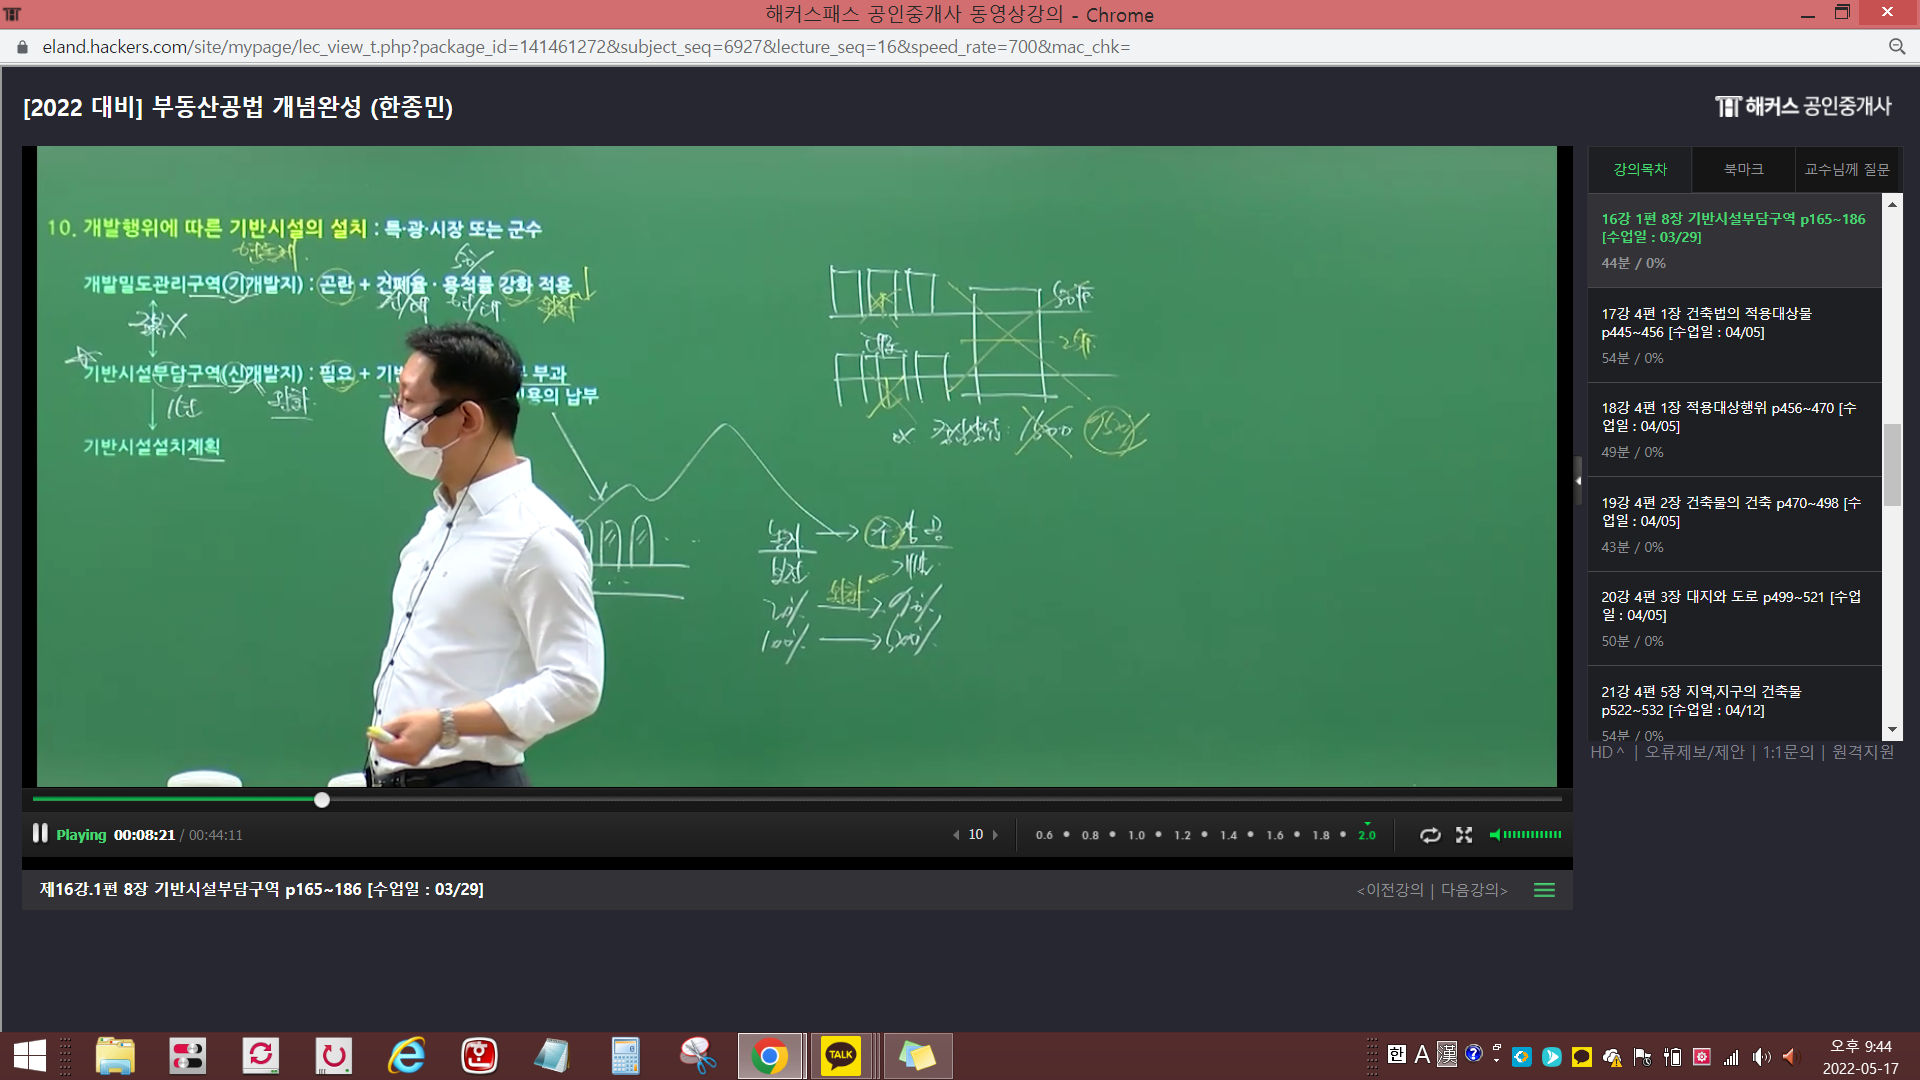This screenshot has height=1080, width=1920.
Task: Open KakaoTalk tray notification icon
Action: pos(1581,1057)
